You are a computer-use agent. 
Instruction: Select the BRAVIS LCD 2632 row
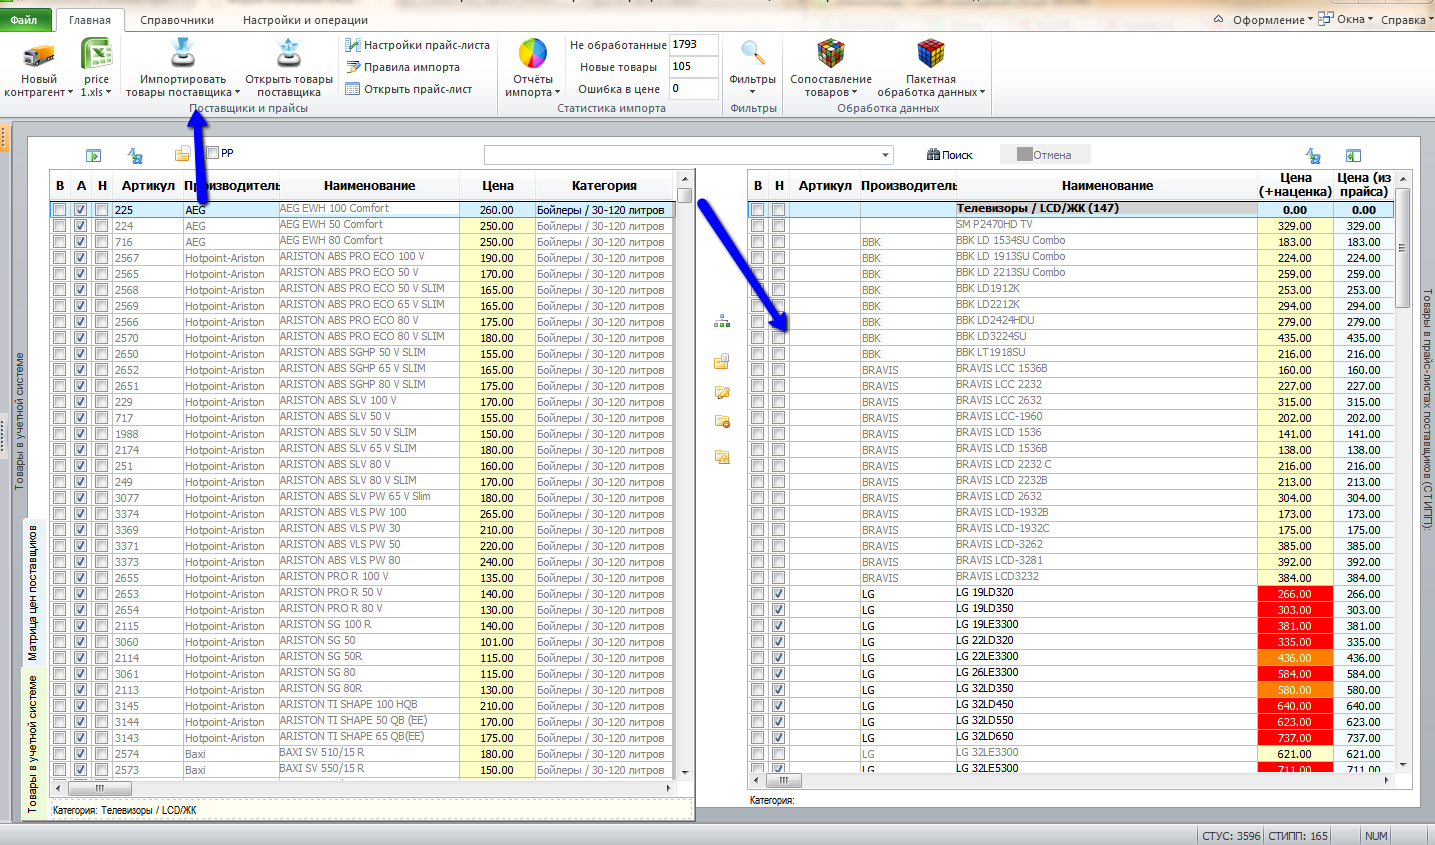pyautogui.click(x=1071, y=498)
